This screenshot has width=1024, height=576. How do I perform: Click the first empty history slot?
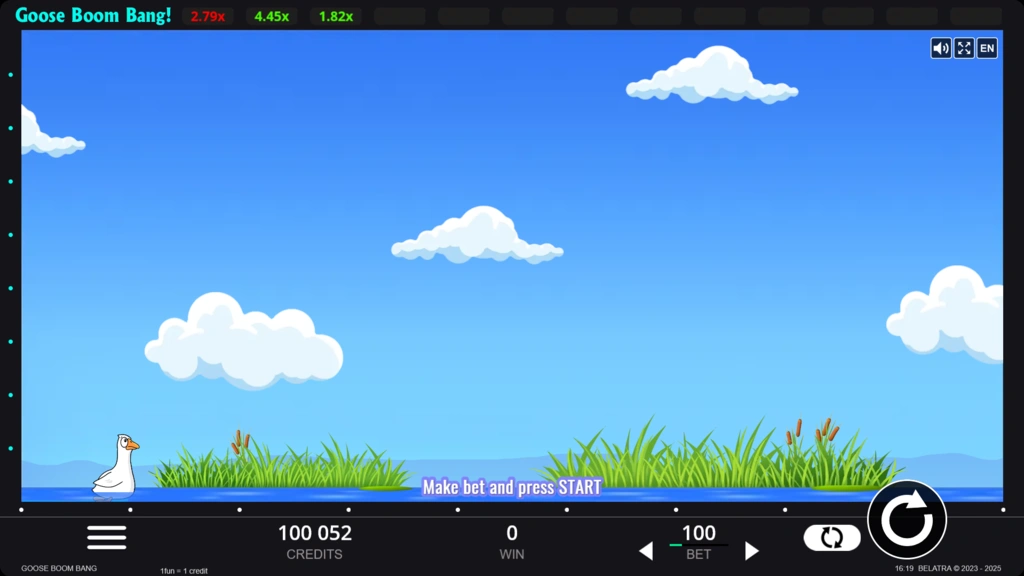(x=399, y=16)
